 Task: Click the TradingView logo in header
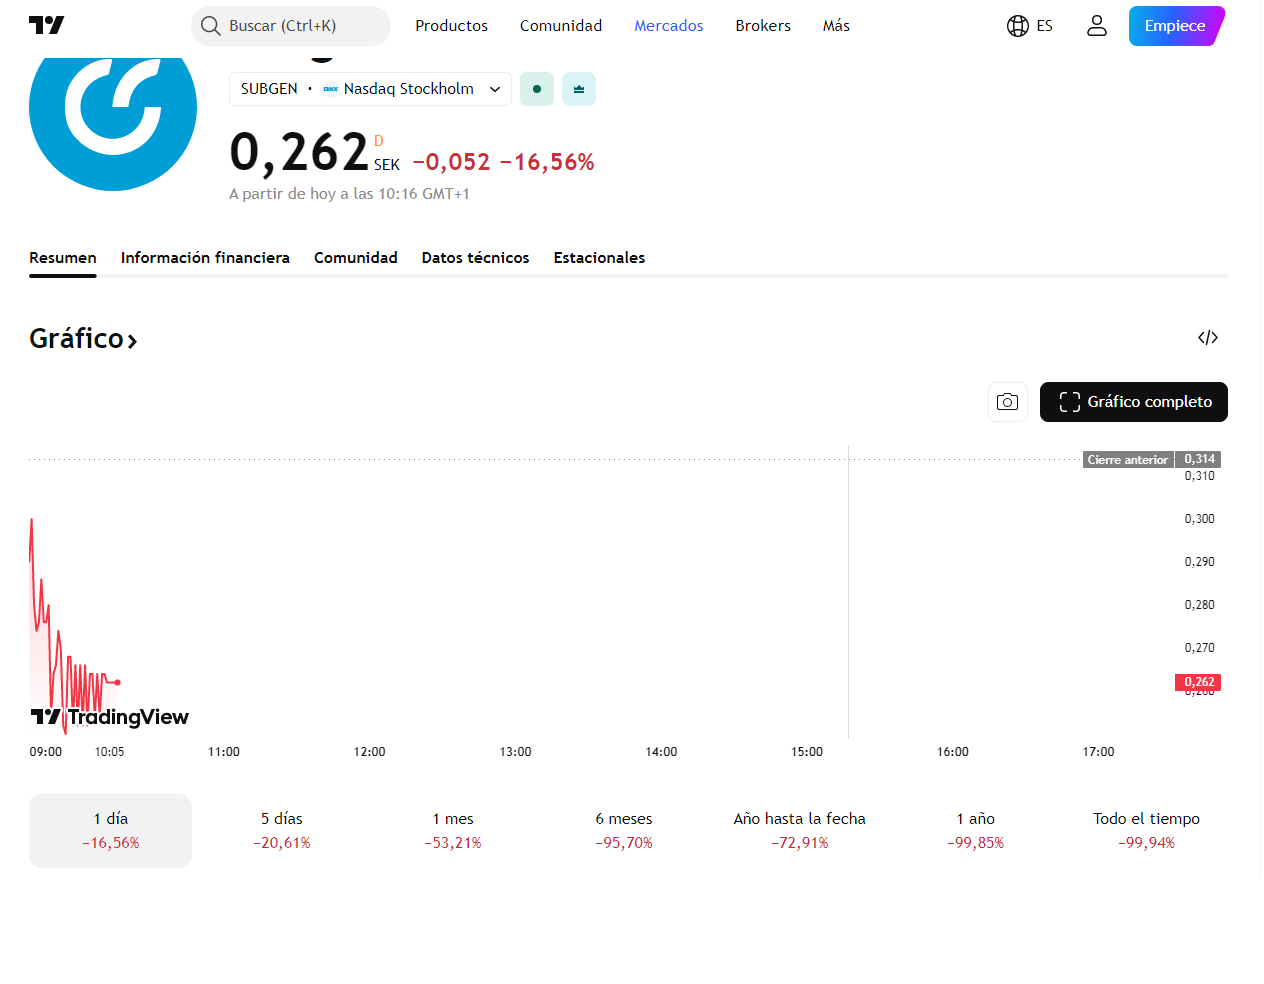47,25
